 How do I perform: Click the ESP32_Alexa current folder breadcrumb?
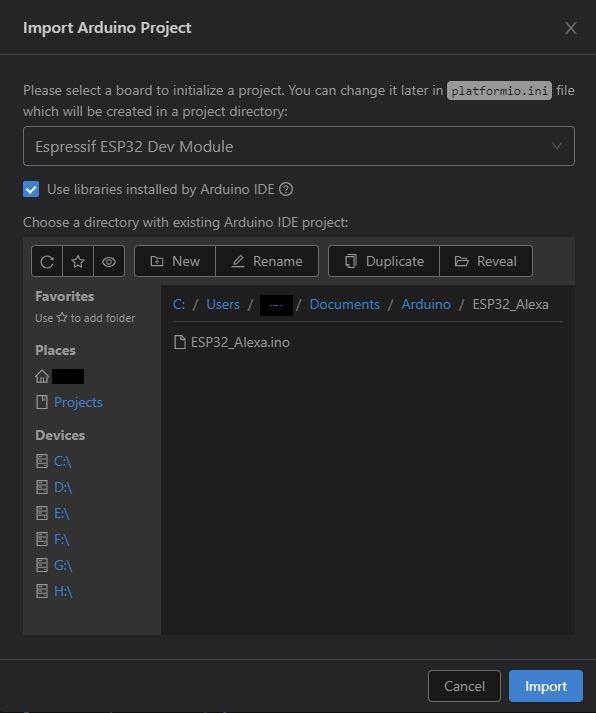coord(510,304)
